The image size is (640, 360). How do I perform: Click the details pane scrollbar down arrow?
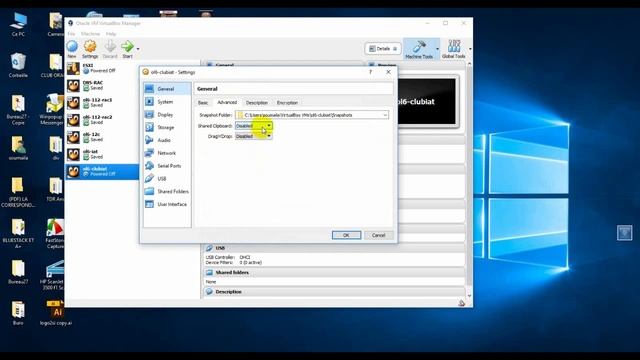point(469,296)
